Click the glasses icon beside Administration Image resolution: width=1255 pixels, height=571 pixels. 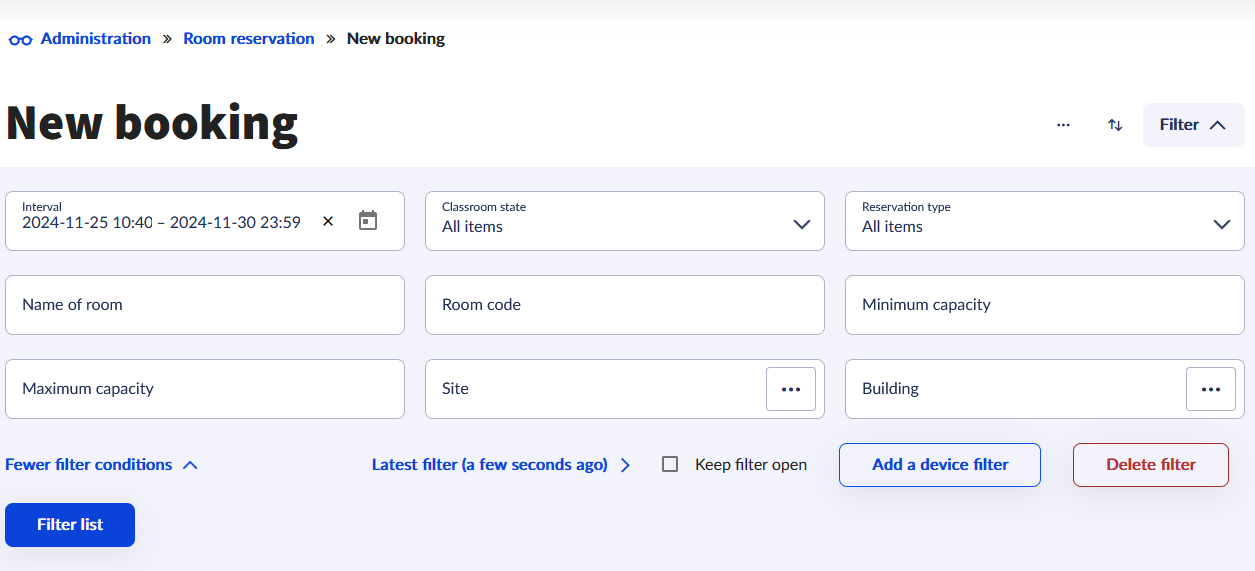20,40
